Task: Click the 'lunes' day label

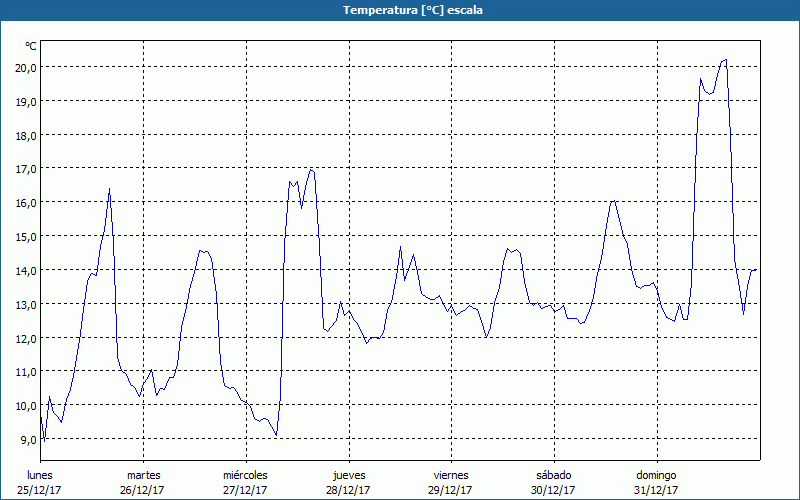Action: click(x=40, y=475)
